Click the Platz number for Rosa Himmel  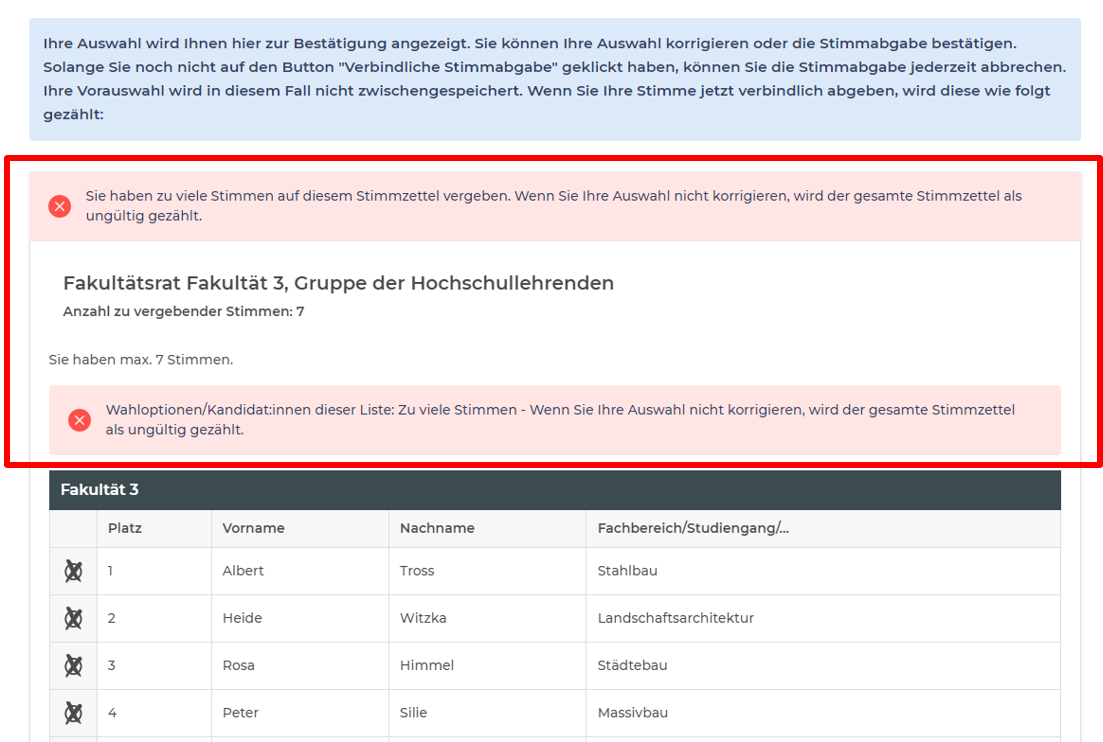tap(111, 665)
